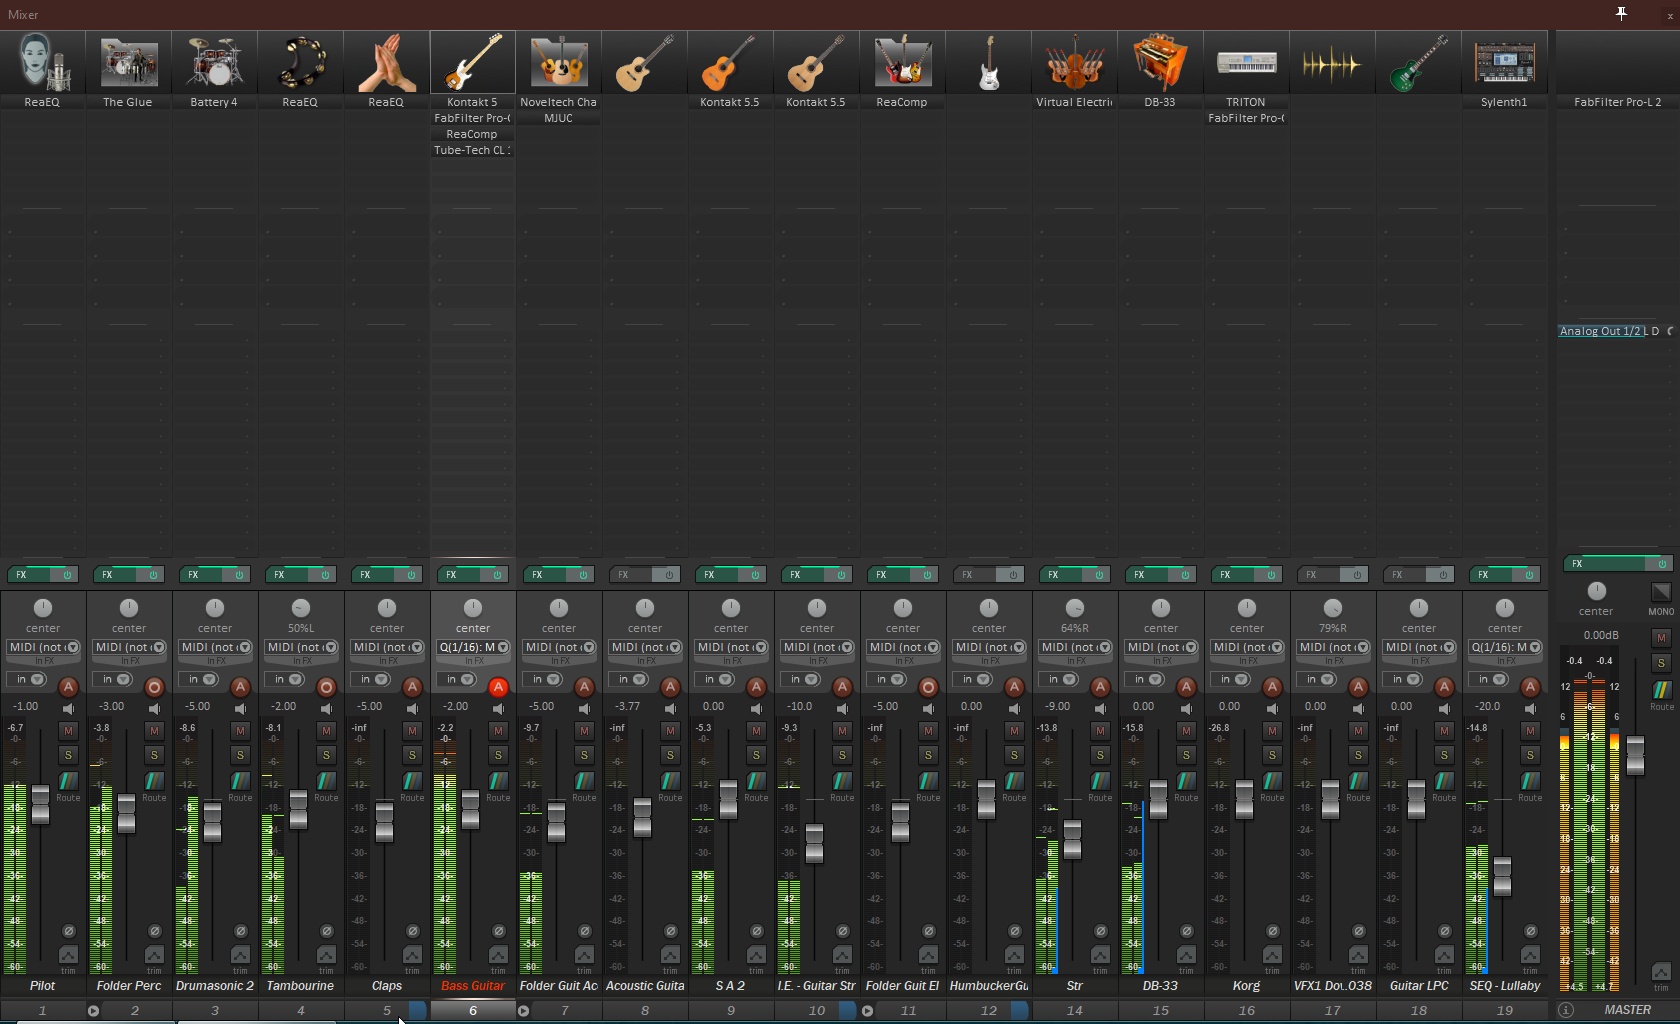The width and height of the screenshot is (1680, 1024).
Task: Click the white guitar icon above HumbuckerGu
Action: point(988,62)
